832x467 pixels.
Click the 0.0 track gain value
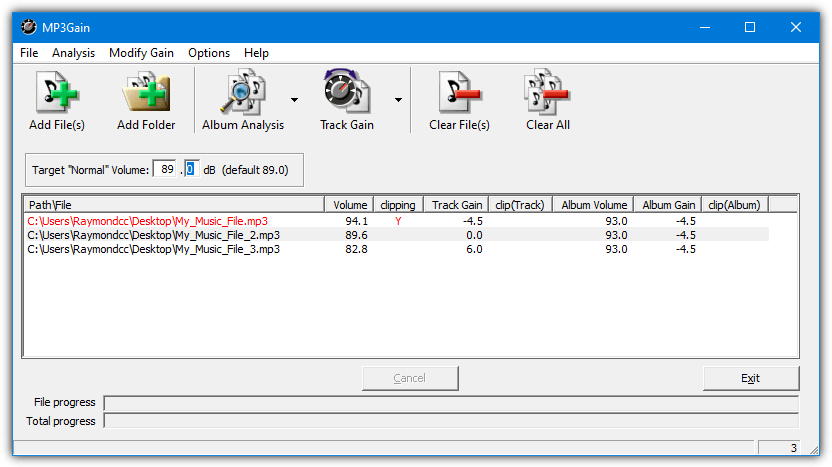[x=474, y=235]
